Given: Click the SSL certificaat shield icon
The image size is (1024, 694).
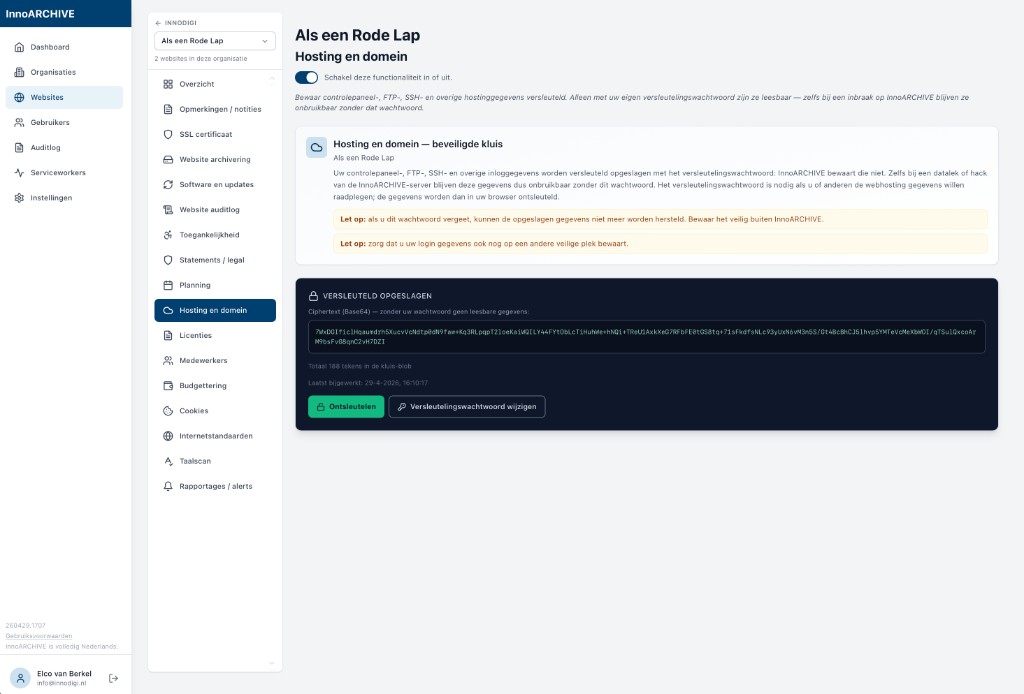Looking at the screenshot, I should [169, 134].
